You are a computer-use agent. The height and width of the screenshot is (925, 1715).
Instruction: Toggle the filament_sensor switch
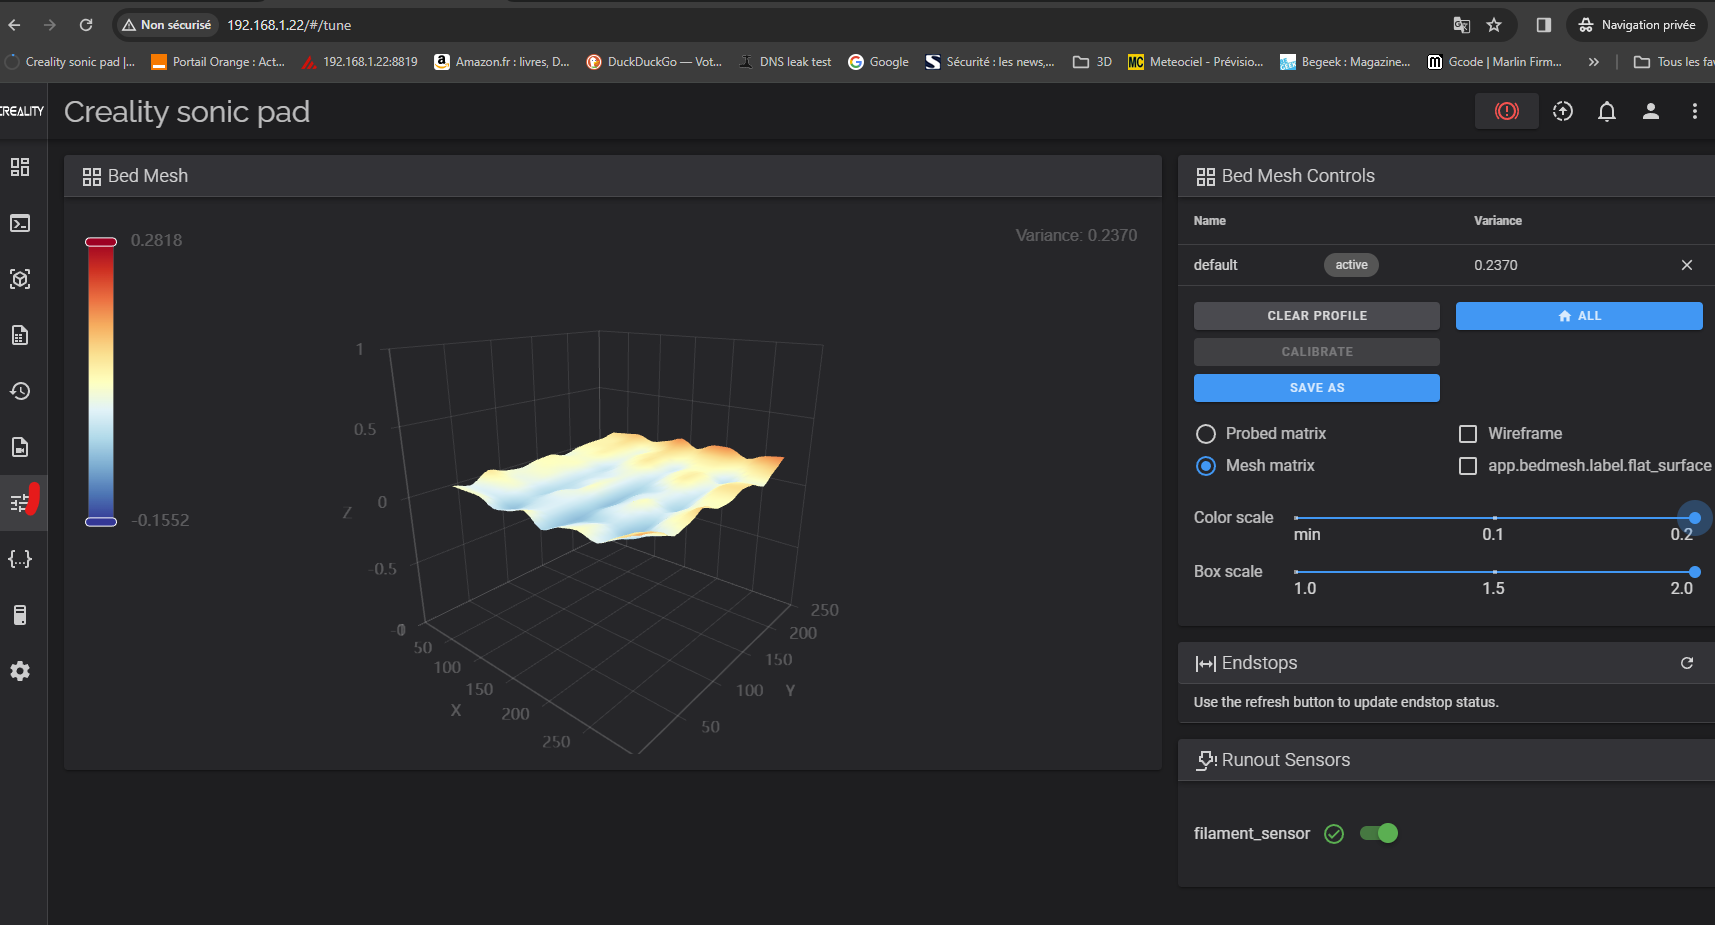(1379, 833)
